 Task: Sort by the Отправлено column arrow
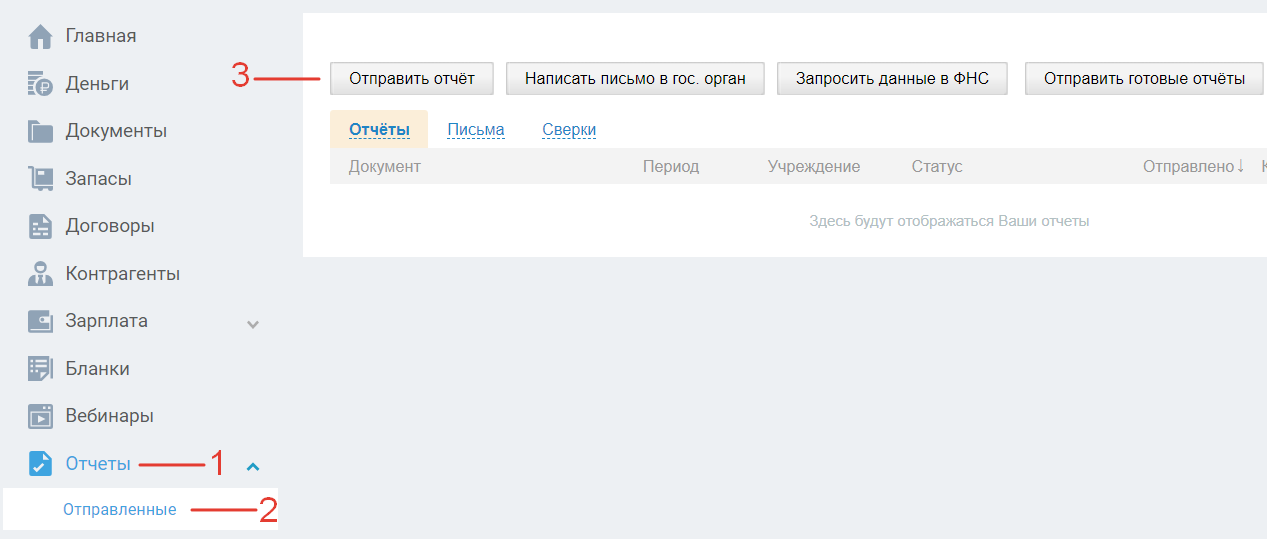click(x=1241, y=166)
